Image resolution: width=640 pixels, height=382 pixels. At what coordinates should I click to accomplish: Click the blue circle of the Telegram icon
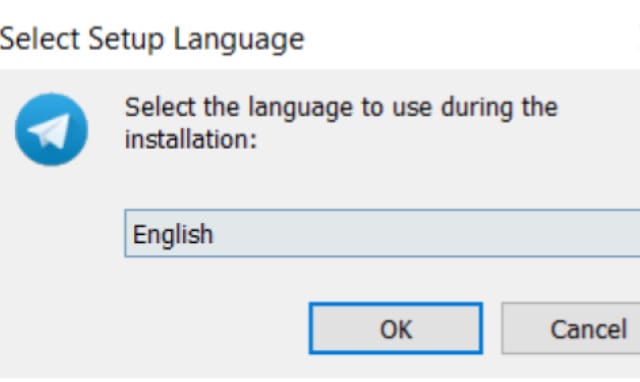click(x=51, y=129)
